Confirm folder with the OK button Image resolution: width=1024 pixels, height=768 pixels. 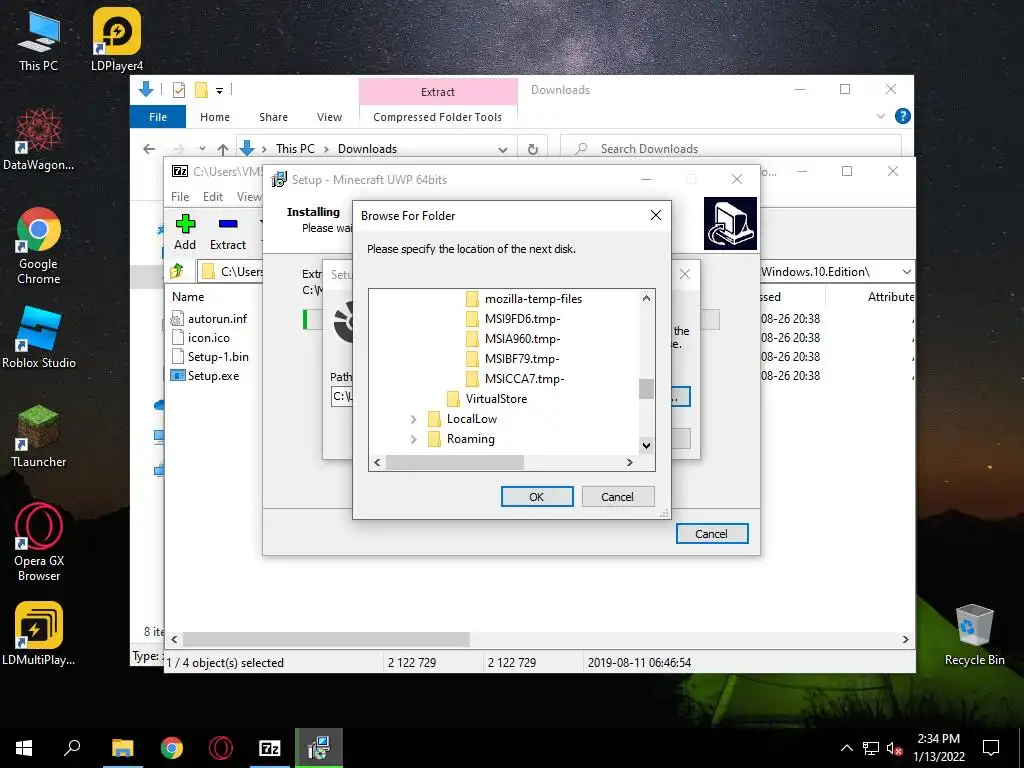pyautogui.click(x=537, y=497)
